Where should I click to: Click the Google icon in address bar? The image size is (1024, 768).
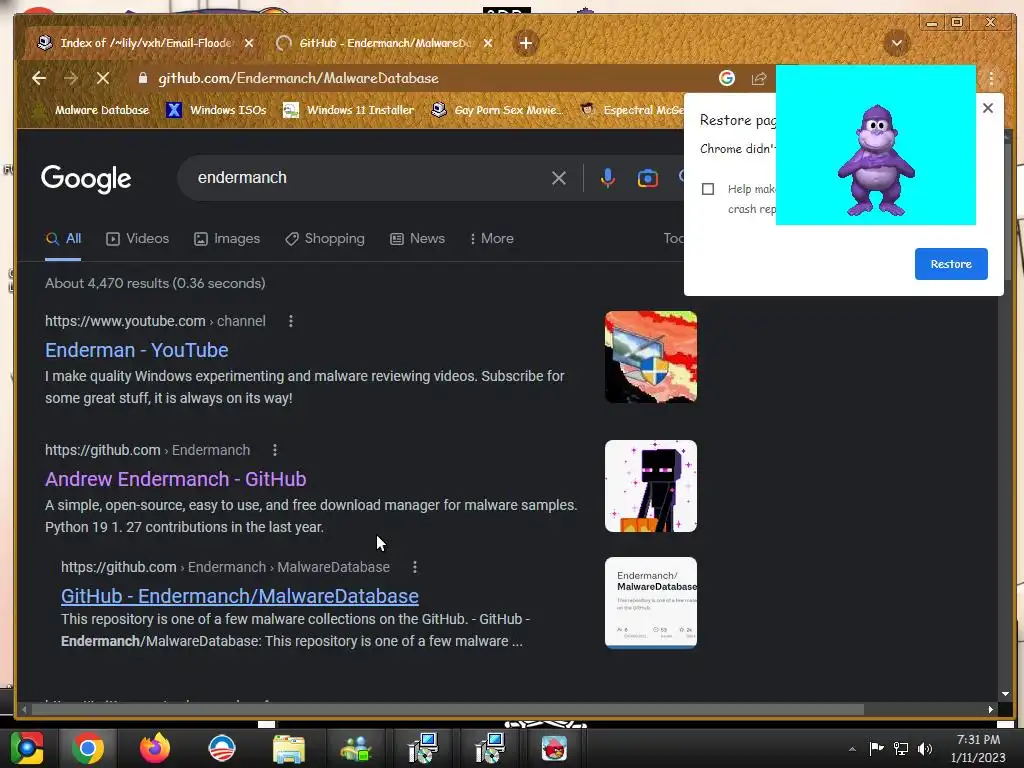point(727,78)
